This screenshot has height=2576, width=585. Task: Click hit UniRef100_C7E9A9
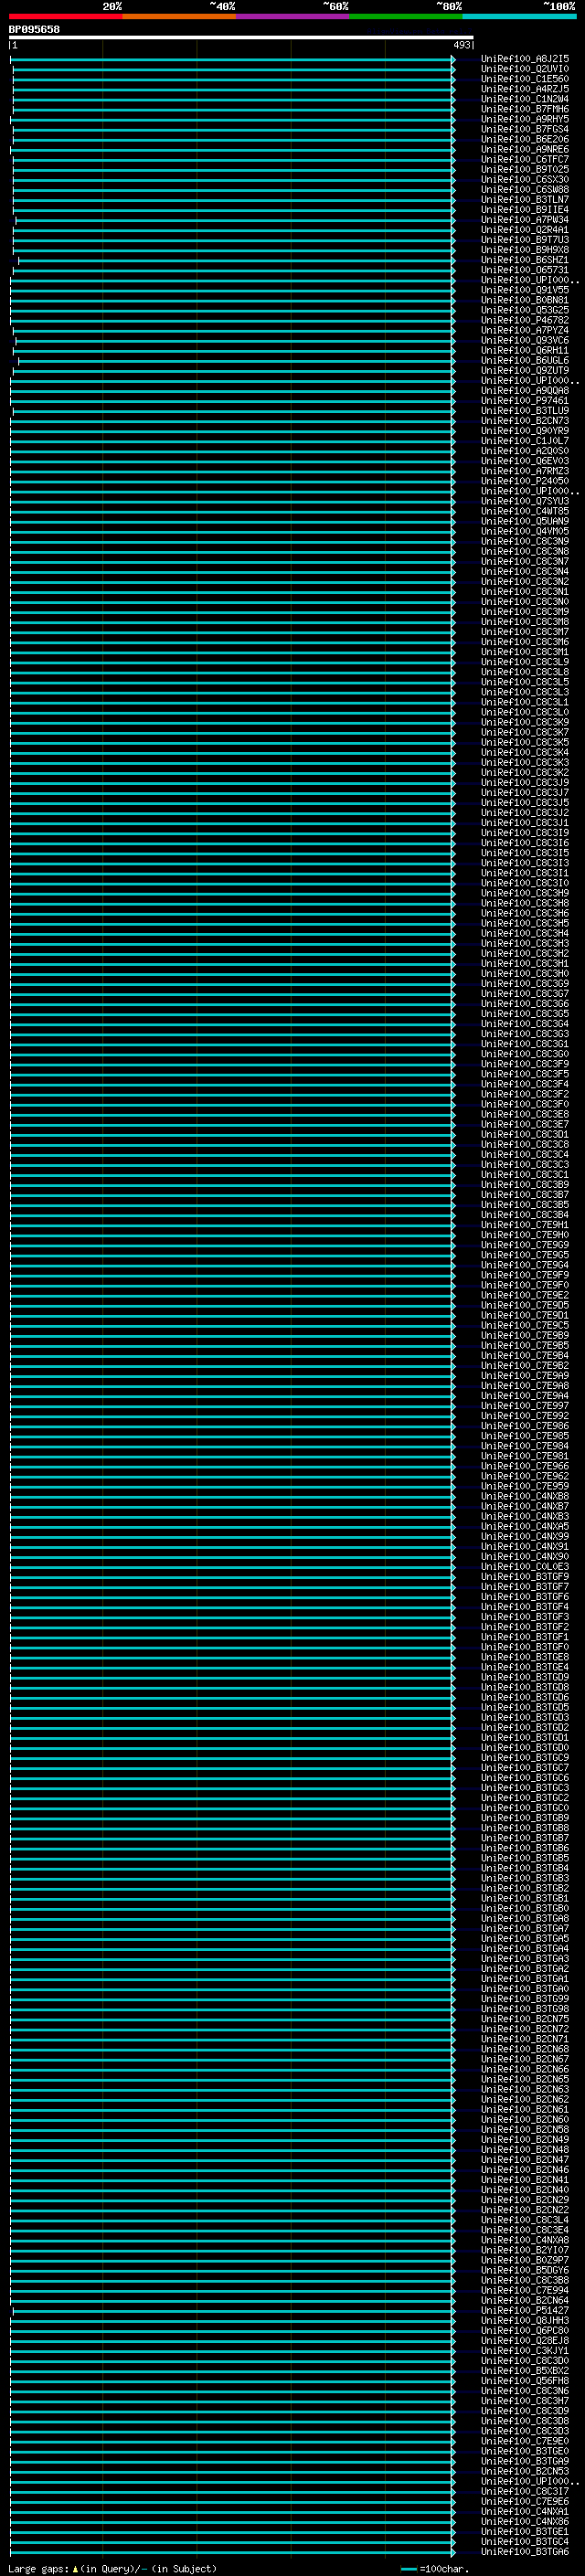[525, 1376]
